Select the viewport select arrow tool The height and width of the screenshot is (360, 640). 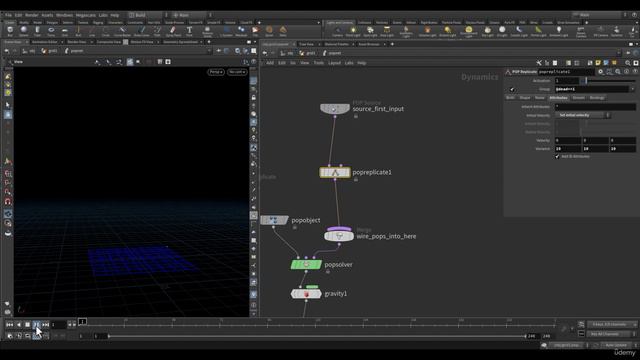(x=8, y=105)
